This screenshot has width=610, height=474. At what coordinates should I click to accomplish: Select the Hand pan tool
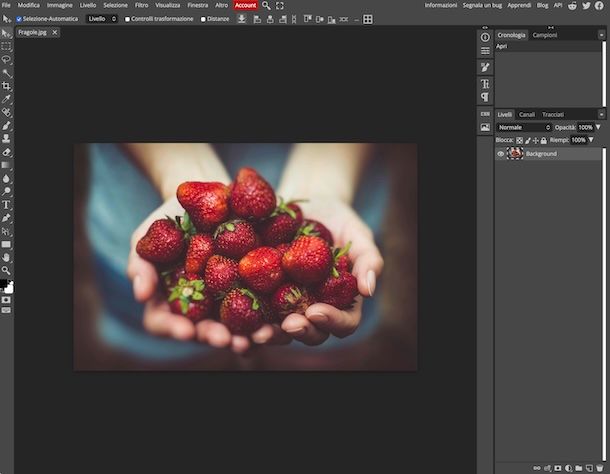[6, 257]
